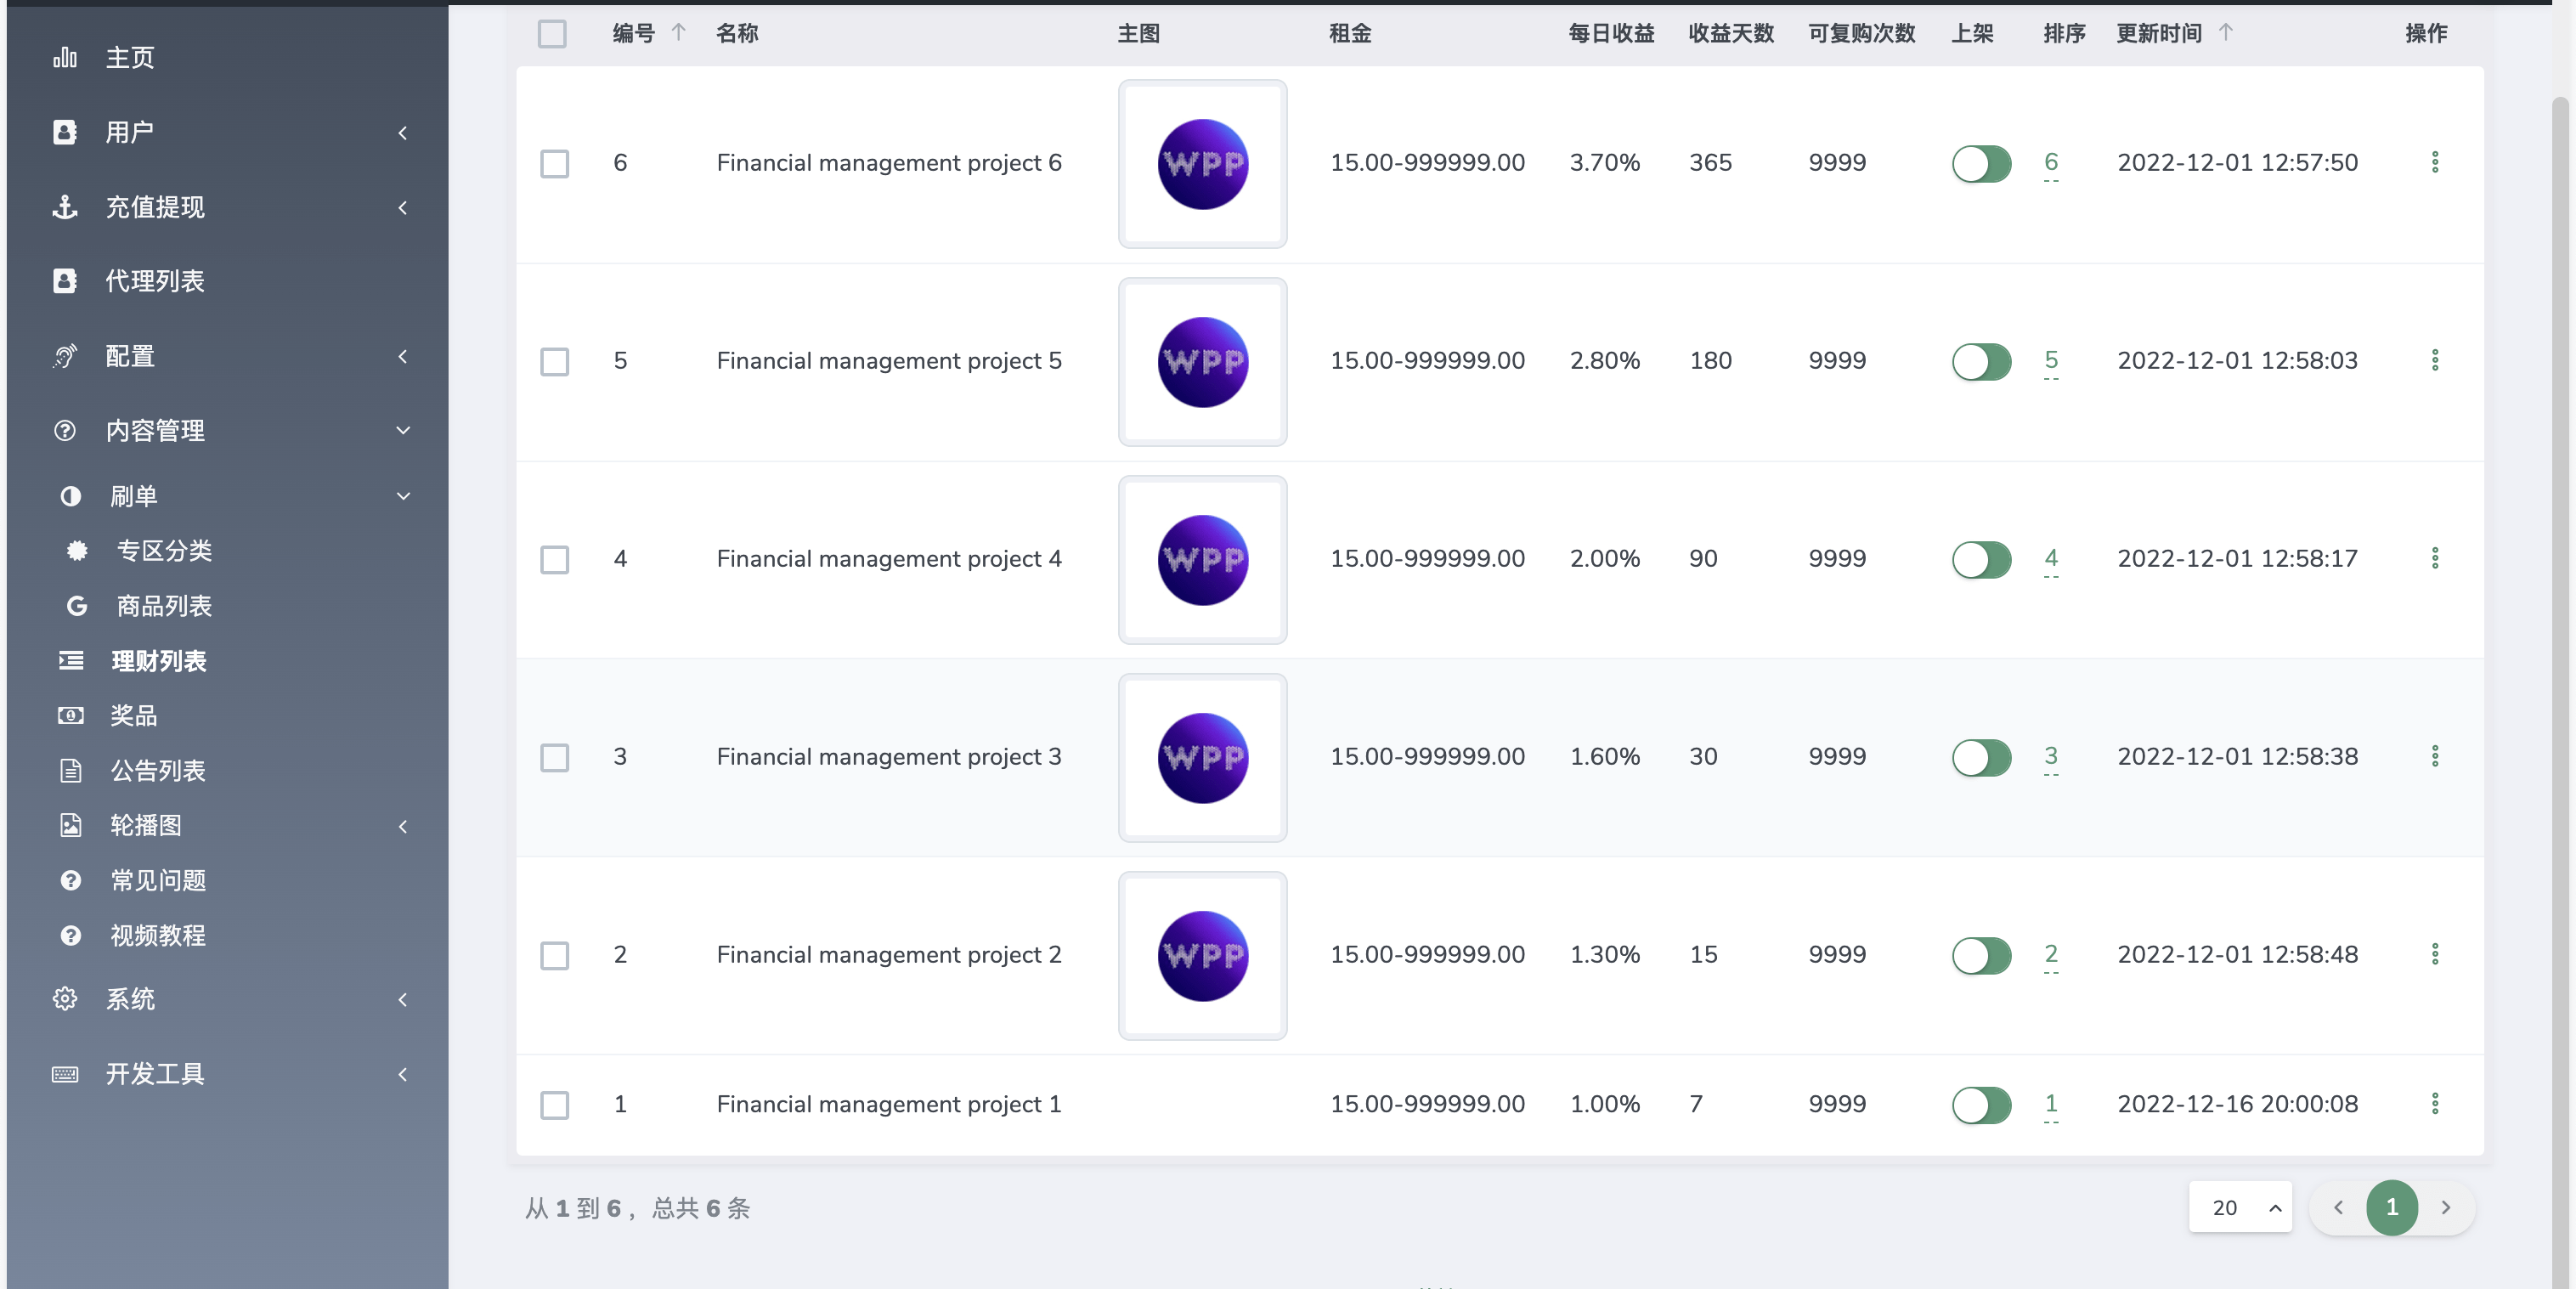Viewport: 2576px width, 1289px height.
Task: Sort by 编号 using its arrow
Action: click(678, 32)
